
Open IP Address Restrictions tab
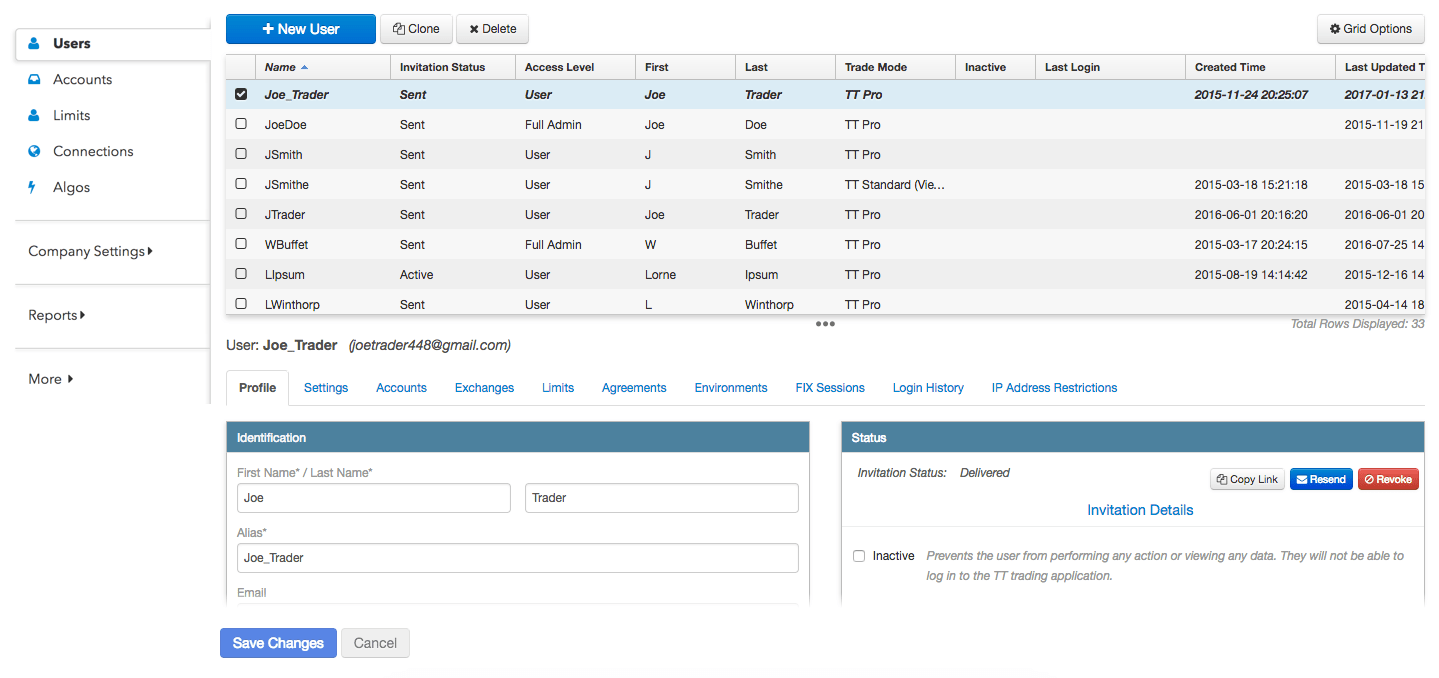click(x=1054, y=388)
